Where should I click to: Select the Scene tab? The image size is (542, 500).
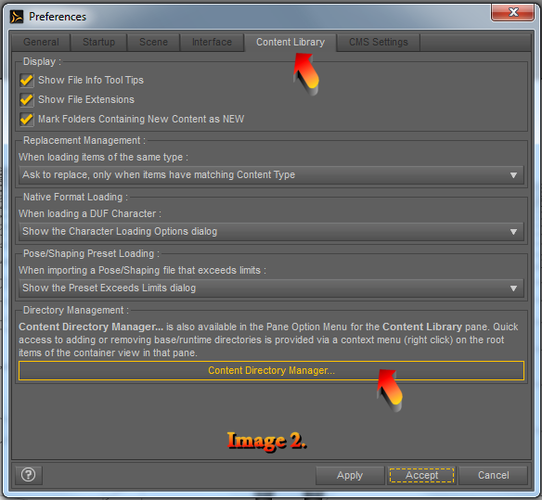(x=153, y=42)
